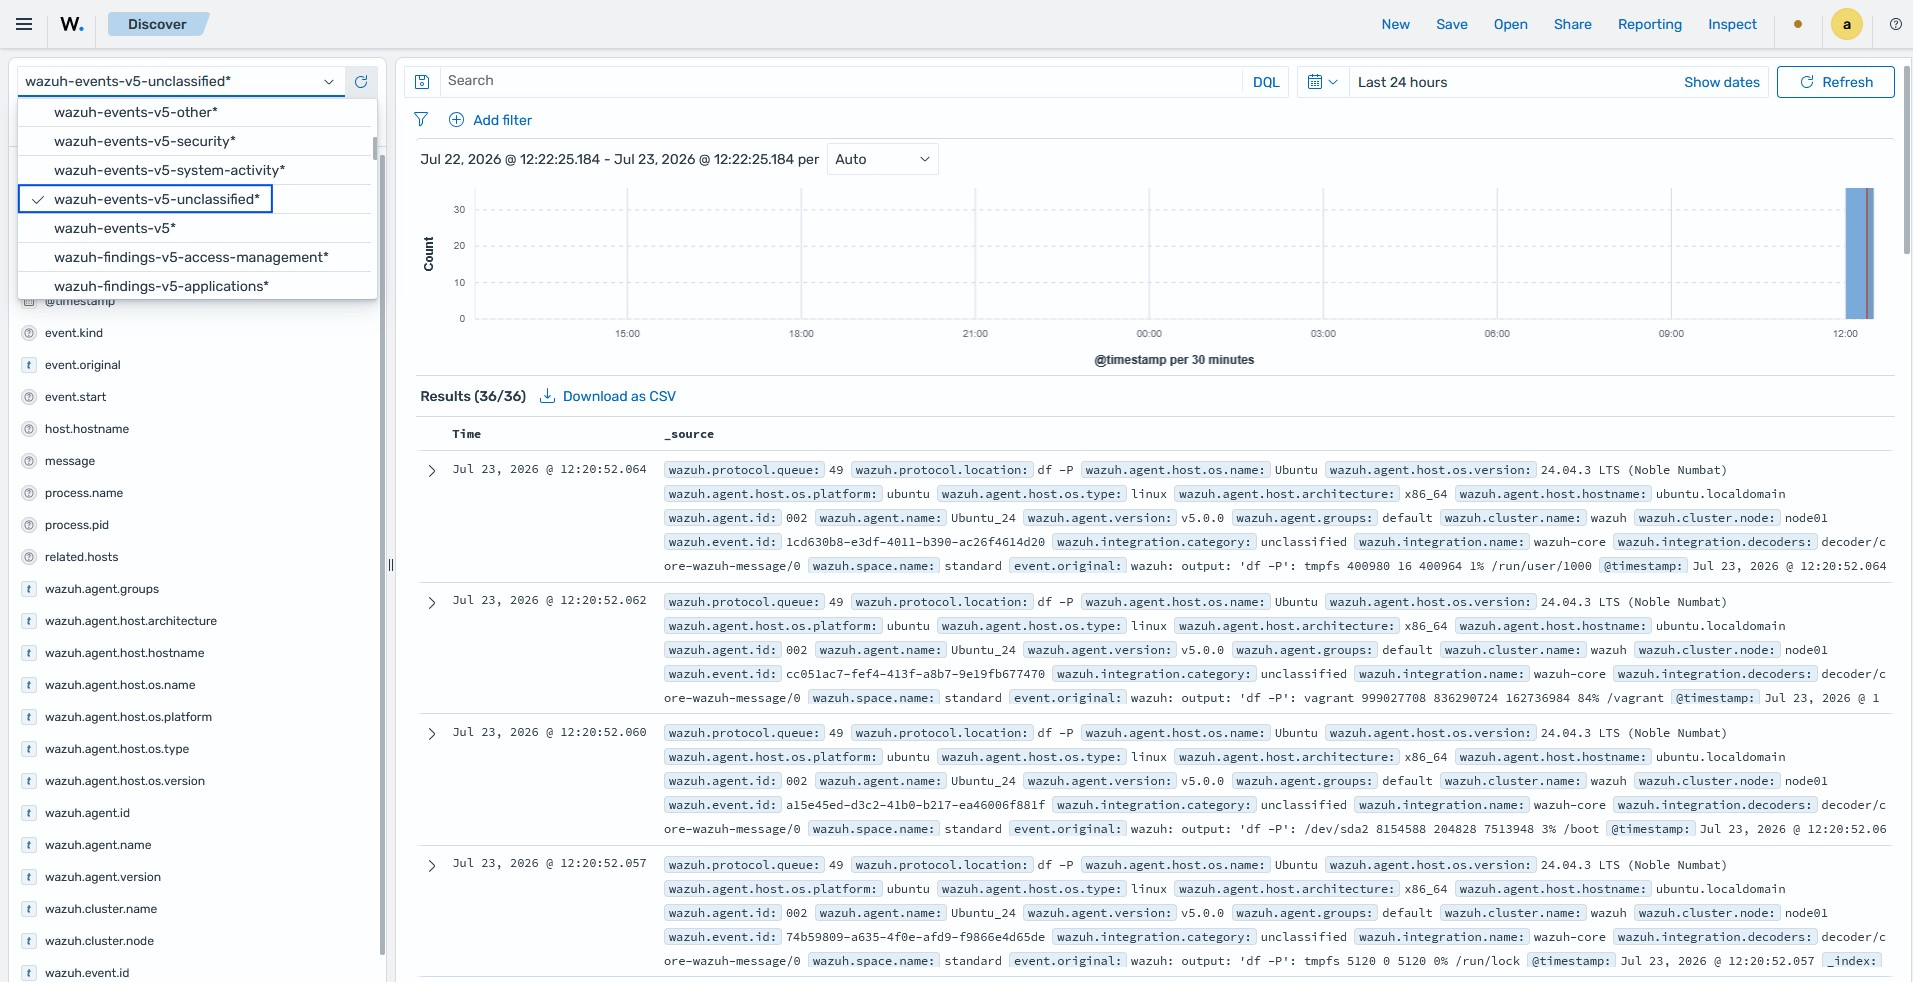This screenshot has height=982, width=1913.
Task: Click the Refresh button
Action: tap(1835, 82)
